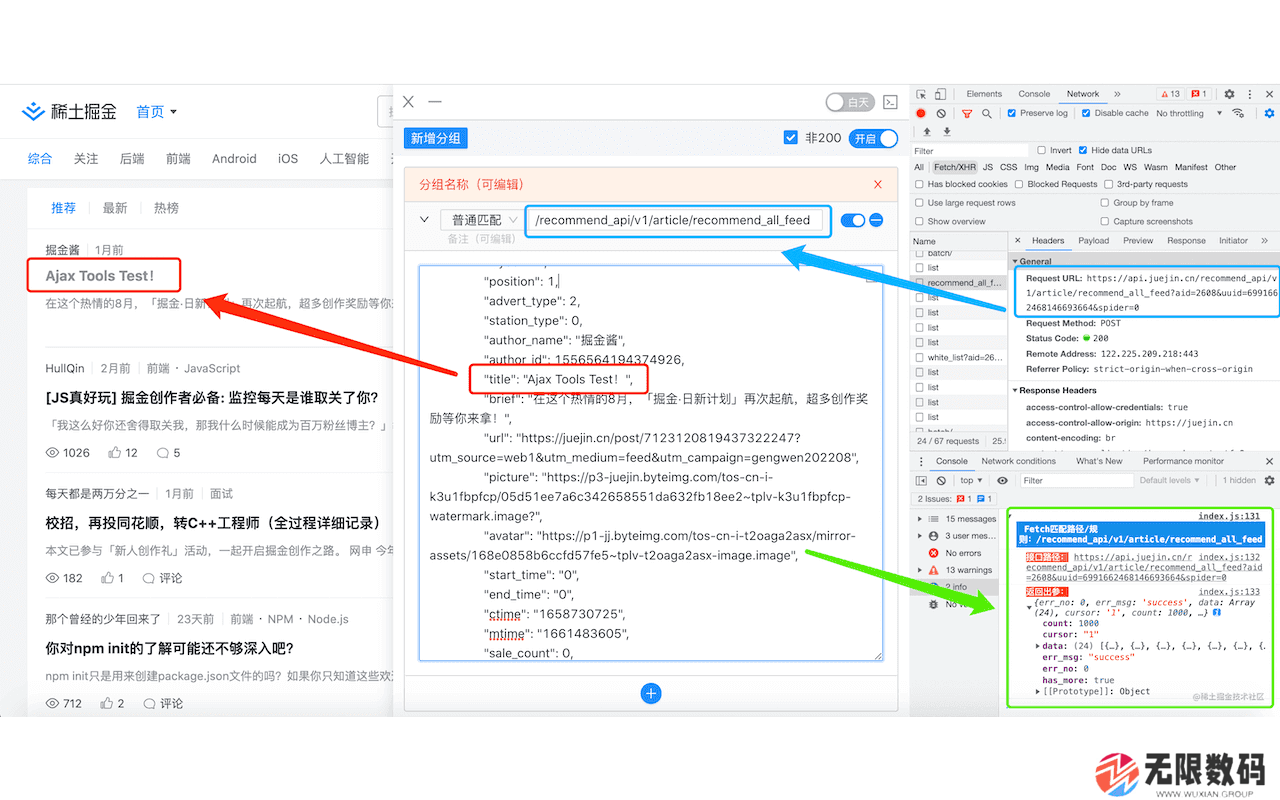Open index.js:131 source link
Viewport: 1280px width, 800px height.
(1229, 517)
